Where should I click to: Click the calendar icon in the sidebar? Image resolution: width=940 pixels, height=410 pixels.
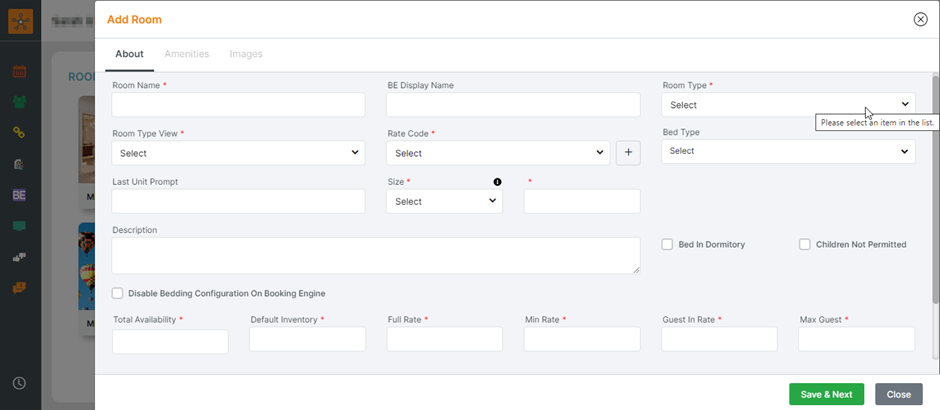click(x=19, y=71)
